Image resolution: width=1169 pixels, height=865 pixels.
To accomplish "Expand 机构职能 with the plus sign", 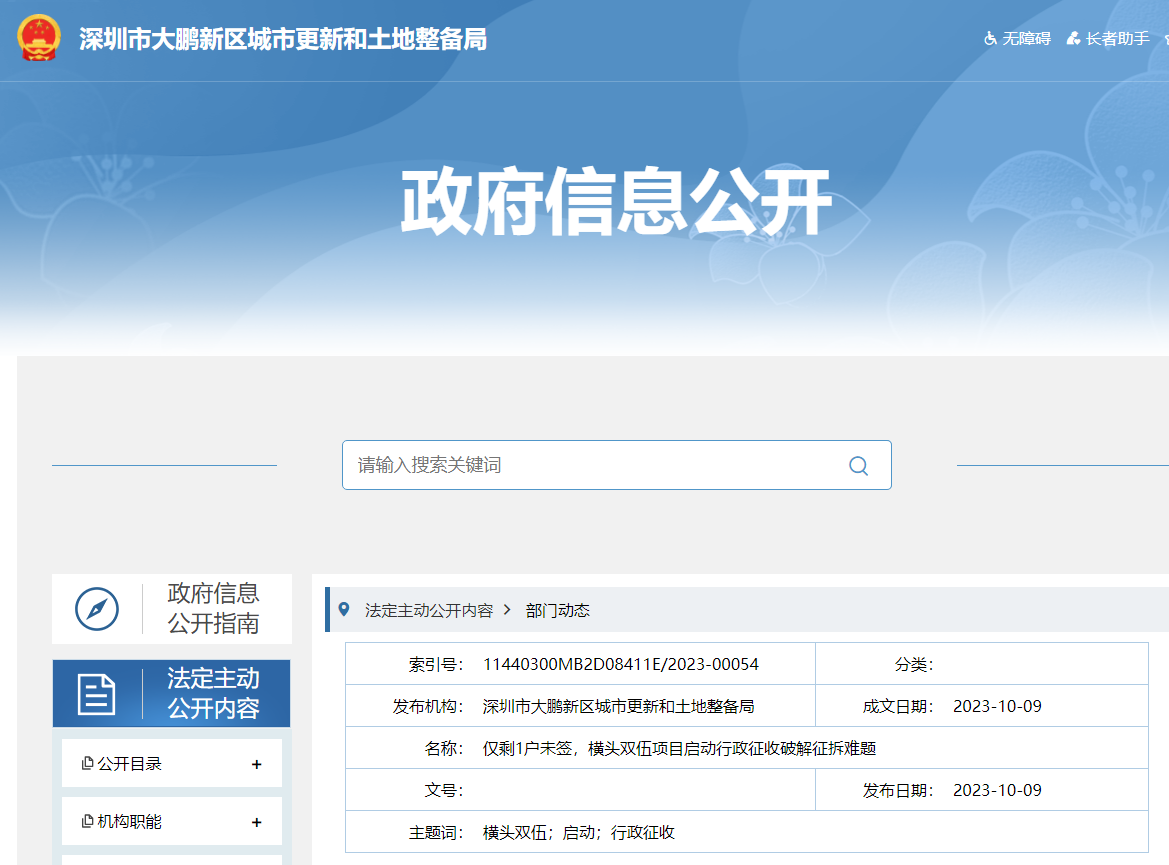I will click(257, 822).
